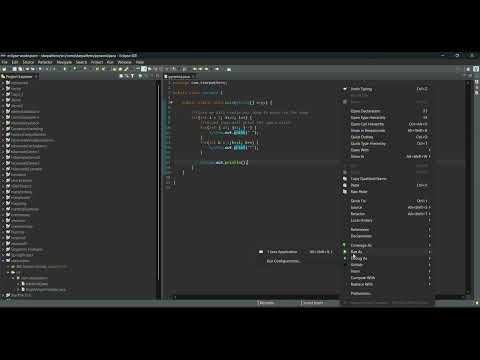480x360 pixels.
Task: Open the Source menu in menu bar
Action: coord(28,62)
